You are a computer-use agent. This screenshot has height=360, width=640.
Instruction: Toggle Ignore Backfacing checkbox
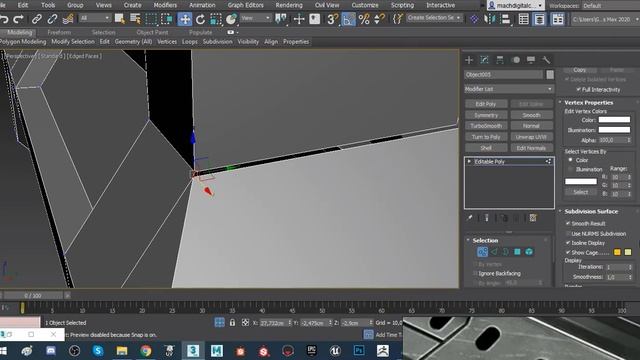[x=475, y=273]
